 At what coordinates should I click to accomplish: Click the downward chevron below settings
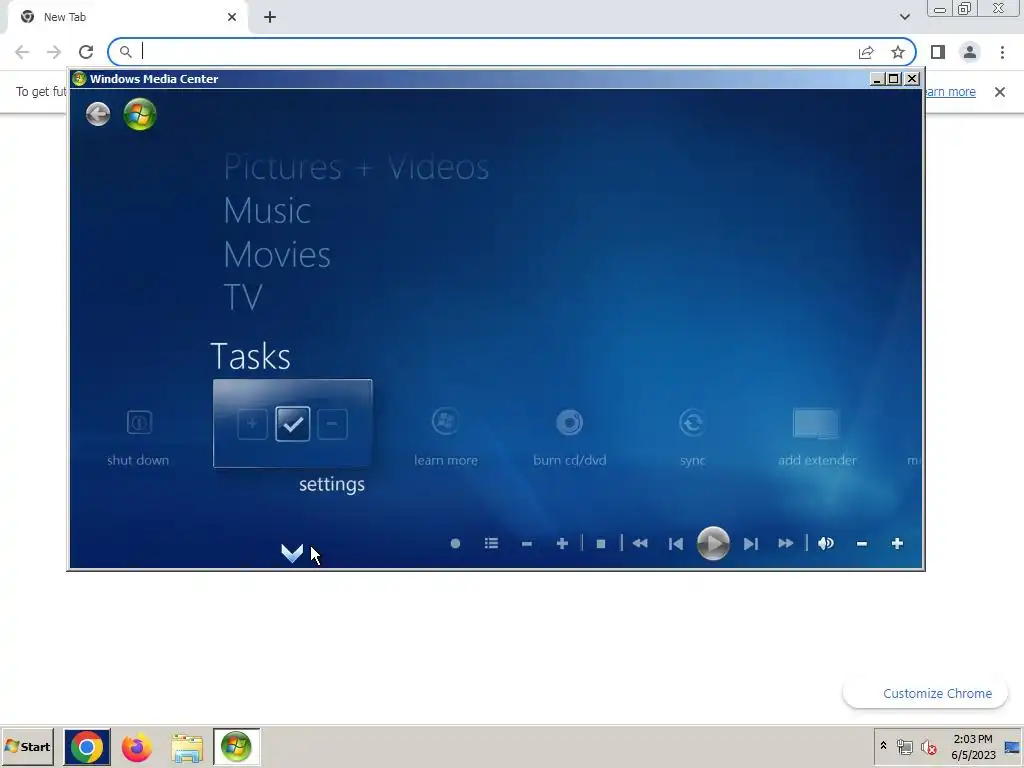point(292,552)
